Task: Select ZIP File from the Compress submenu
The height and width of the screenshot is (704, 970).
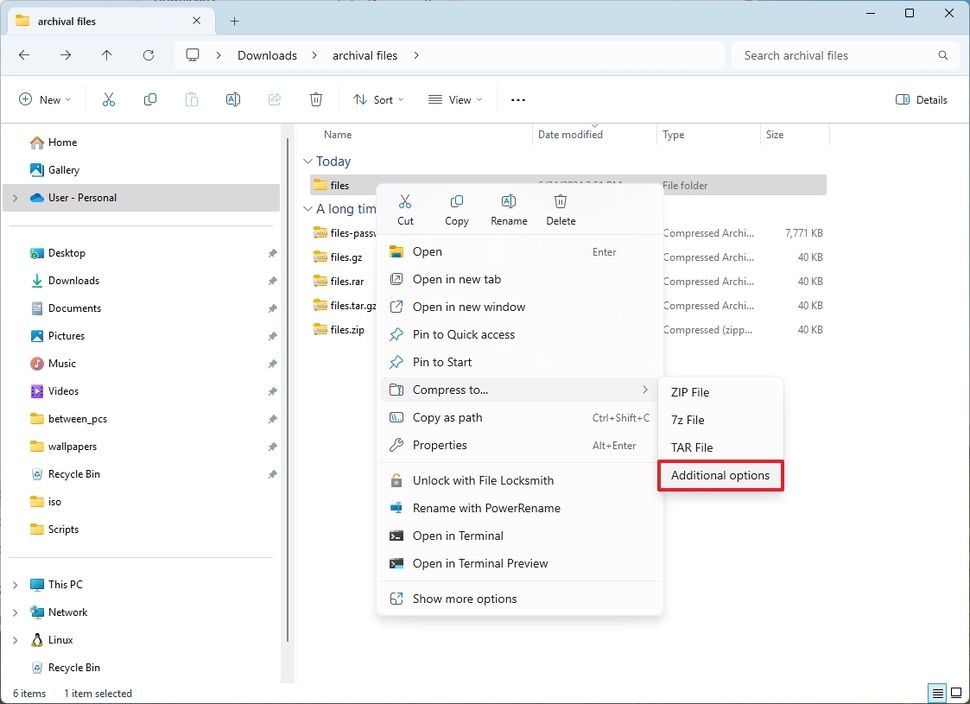Action: click(689, 392)
